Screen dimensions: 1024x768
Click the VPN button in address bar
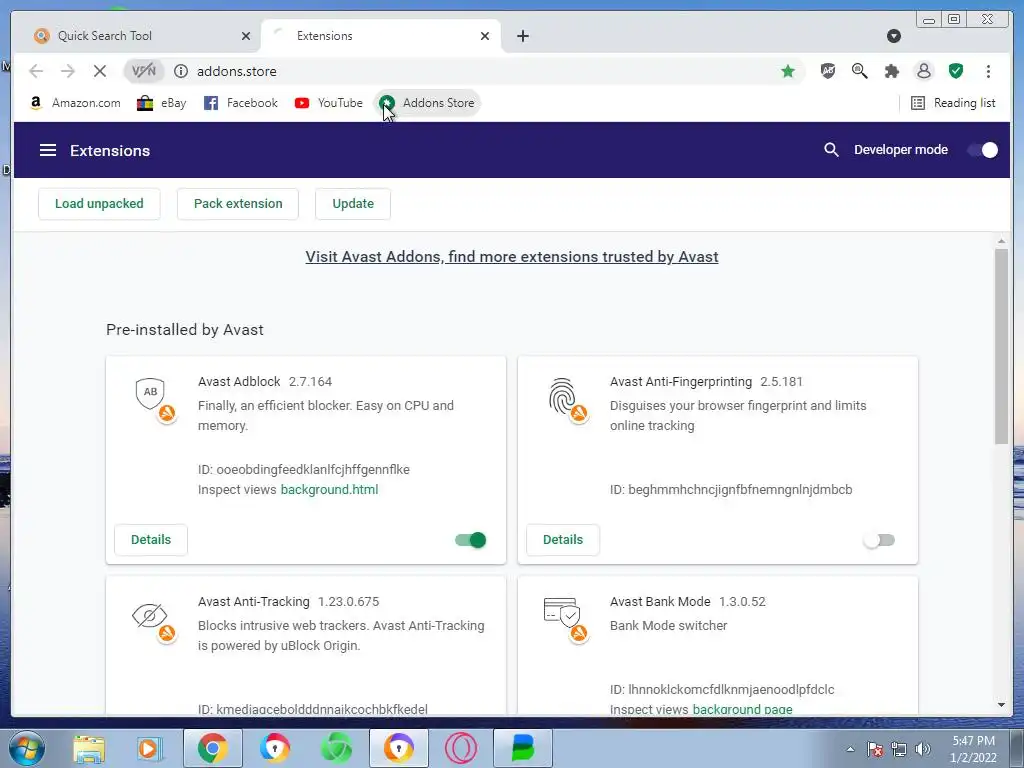click(144, 71)
